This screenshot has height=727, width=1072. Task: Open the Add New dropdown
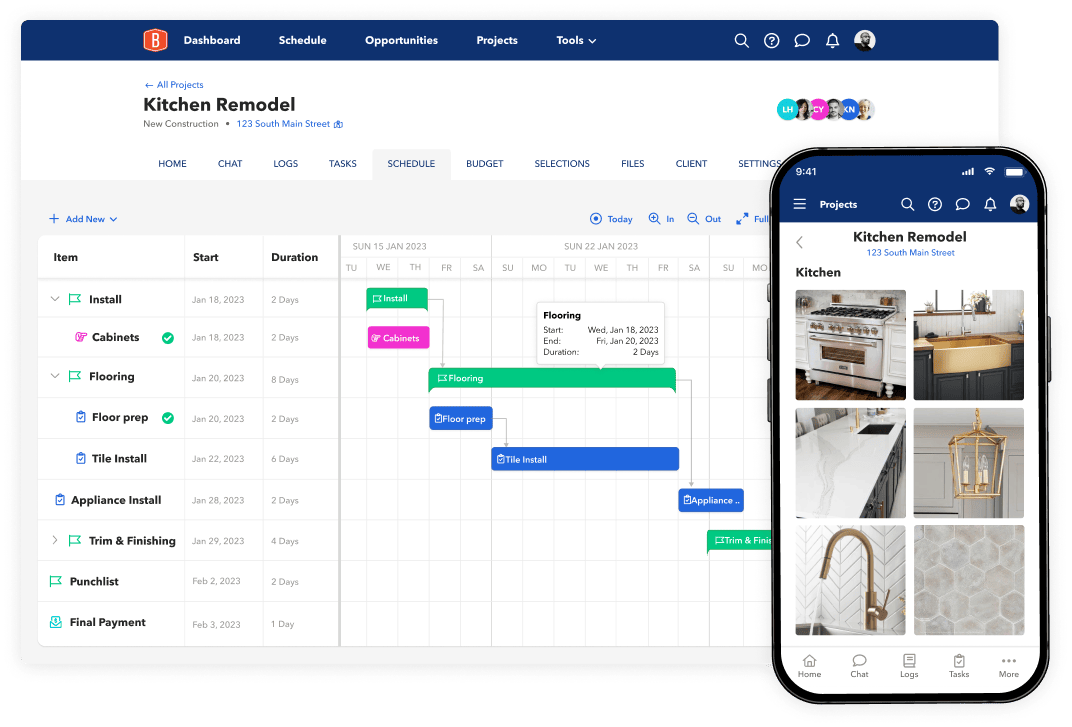83,218
